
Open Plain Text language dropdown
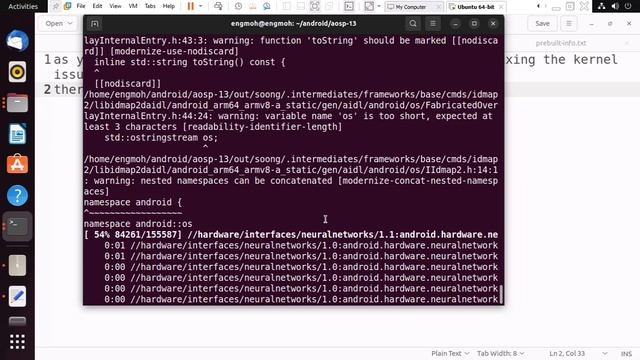pyautogui.click(x=450, y=353)
